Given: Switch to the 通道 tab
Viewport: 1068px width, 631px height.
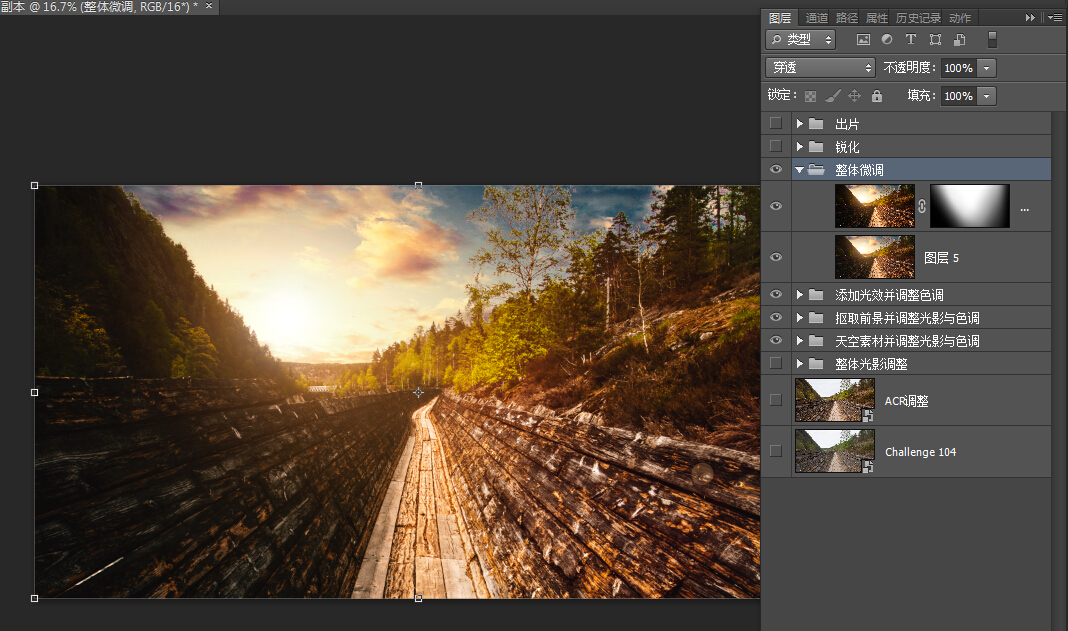Looking at the screenshot, I should pyautogui.click(x=817, y=18).
